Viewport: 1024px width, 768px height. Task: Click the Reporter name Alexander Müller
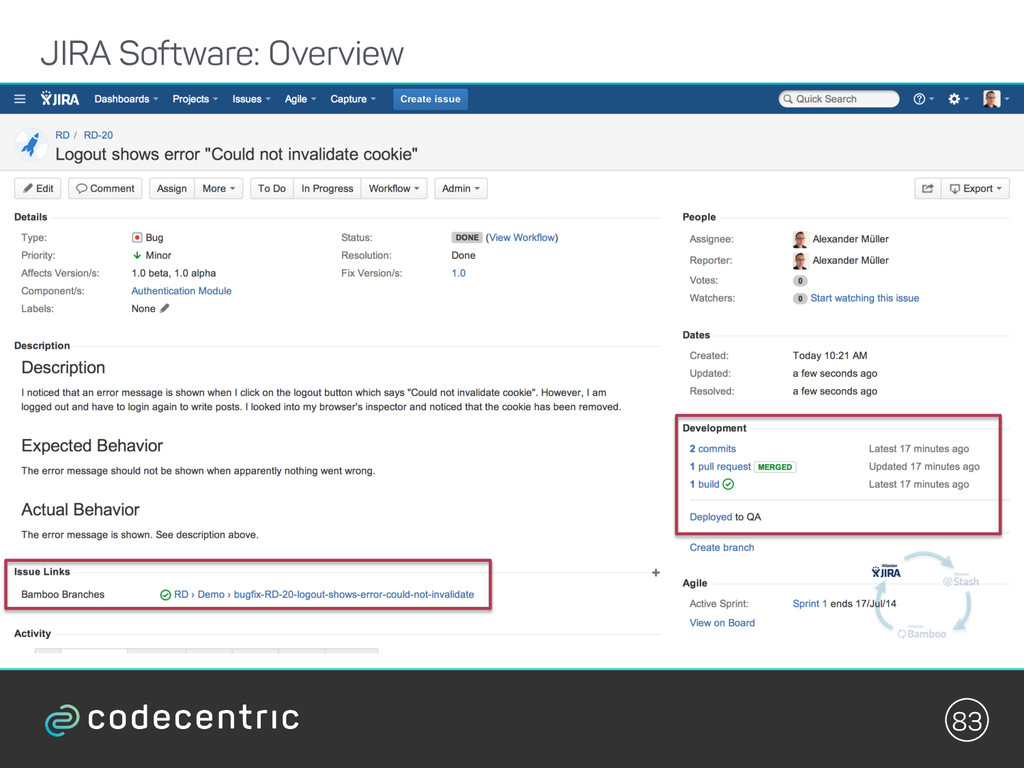click(850, 261)
